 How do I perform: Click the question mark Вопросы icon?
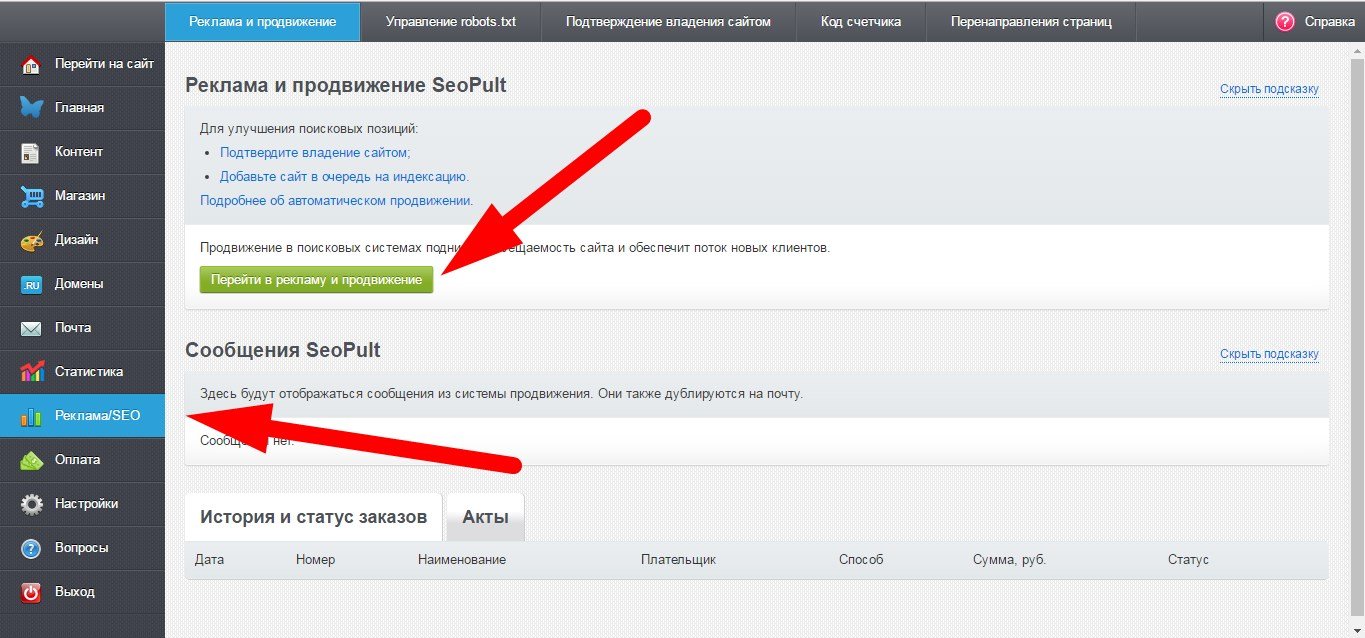32,548
